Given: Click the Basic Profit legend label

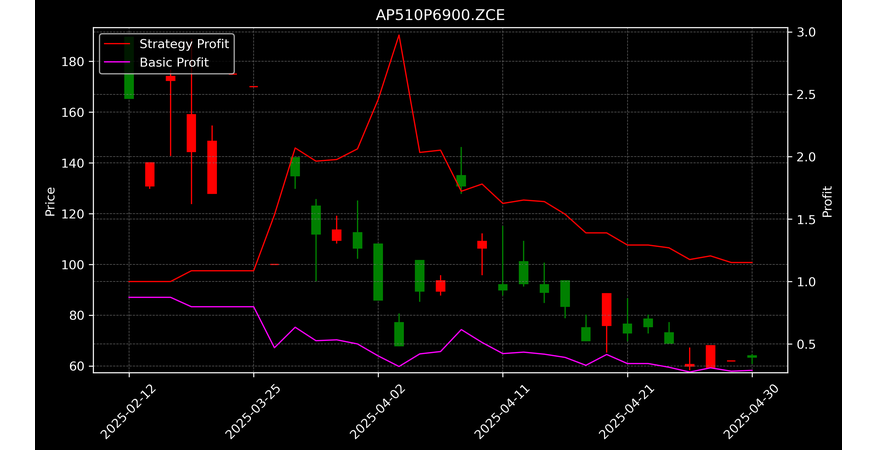Looking at the screenshot, I should (174, 62).
